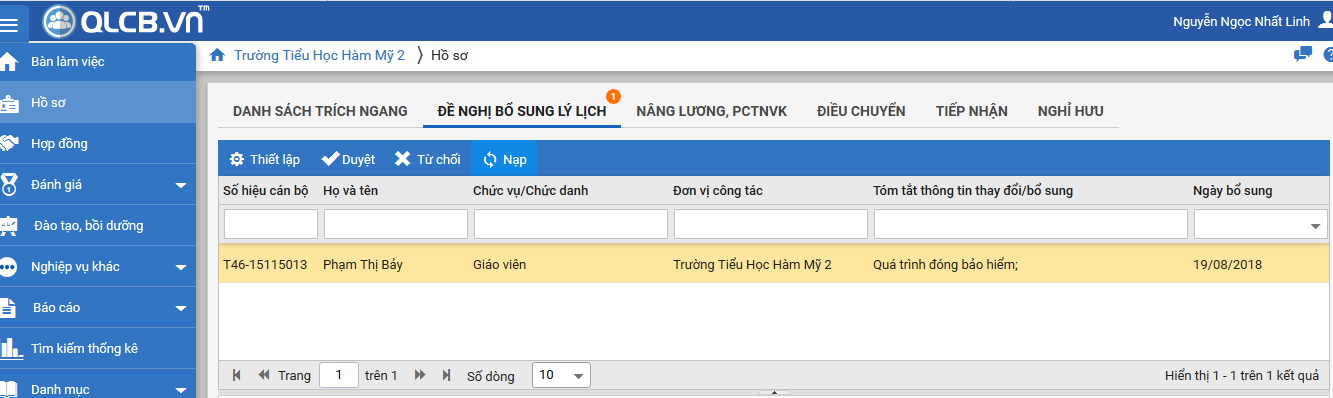The height and width of the screenshot is (398, 1333).
Task: Go to the next page arrow
Action: point(420,376)
